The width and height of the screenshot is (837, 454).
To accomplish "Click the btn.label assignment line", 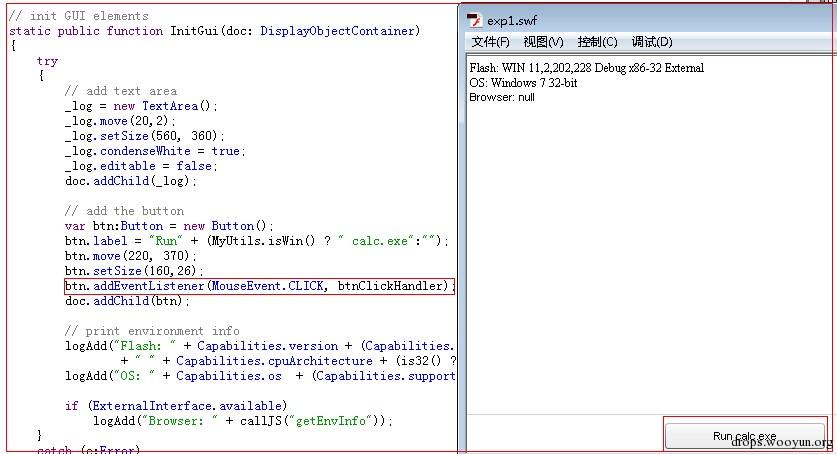I will (257, 241).
